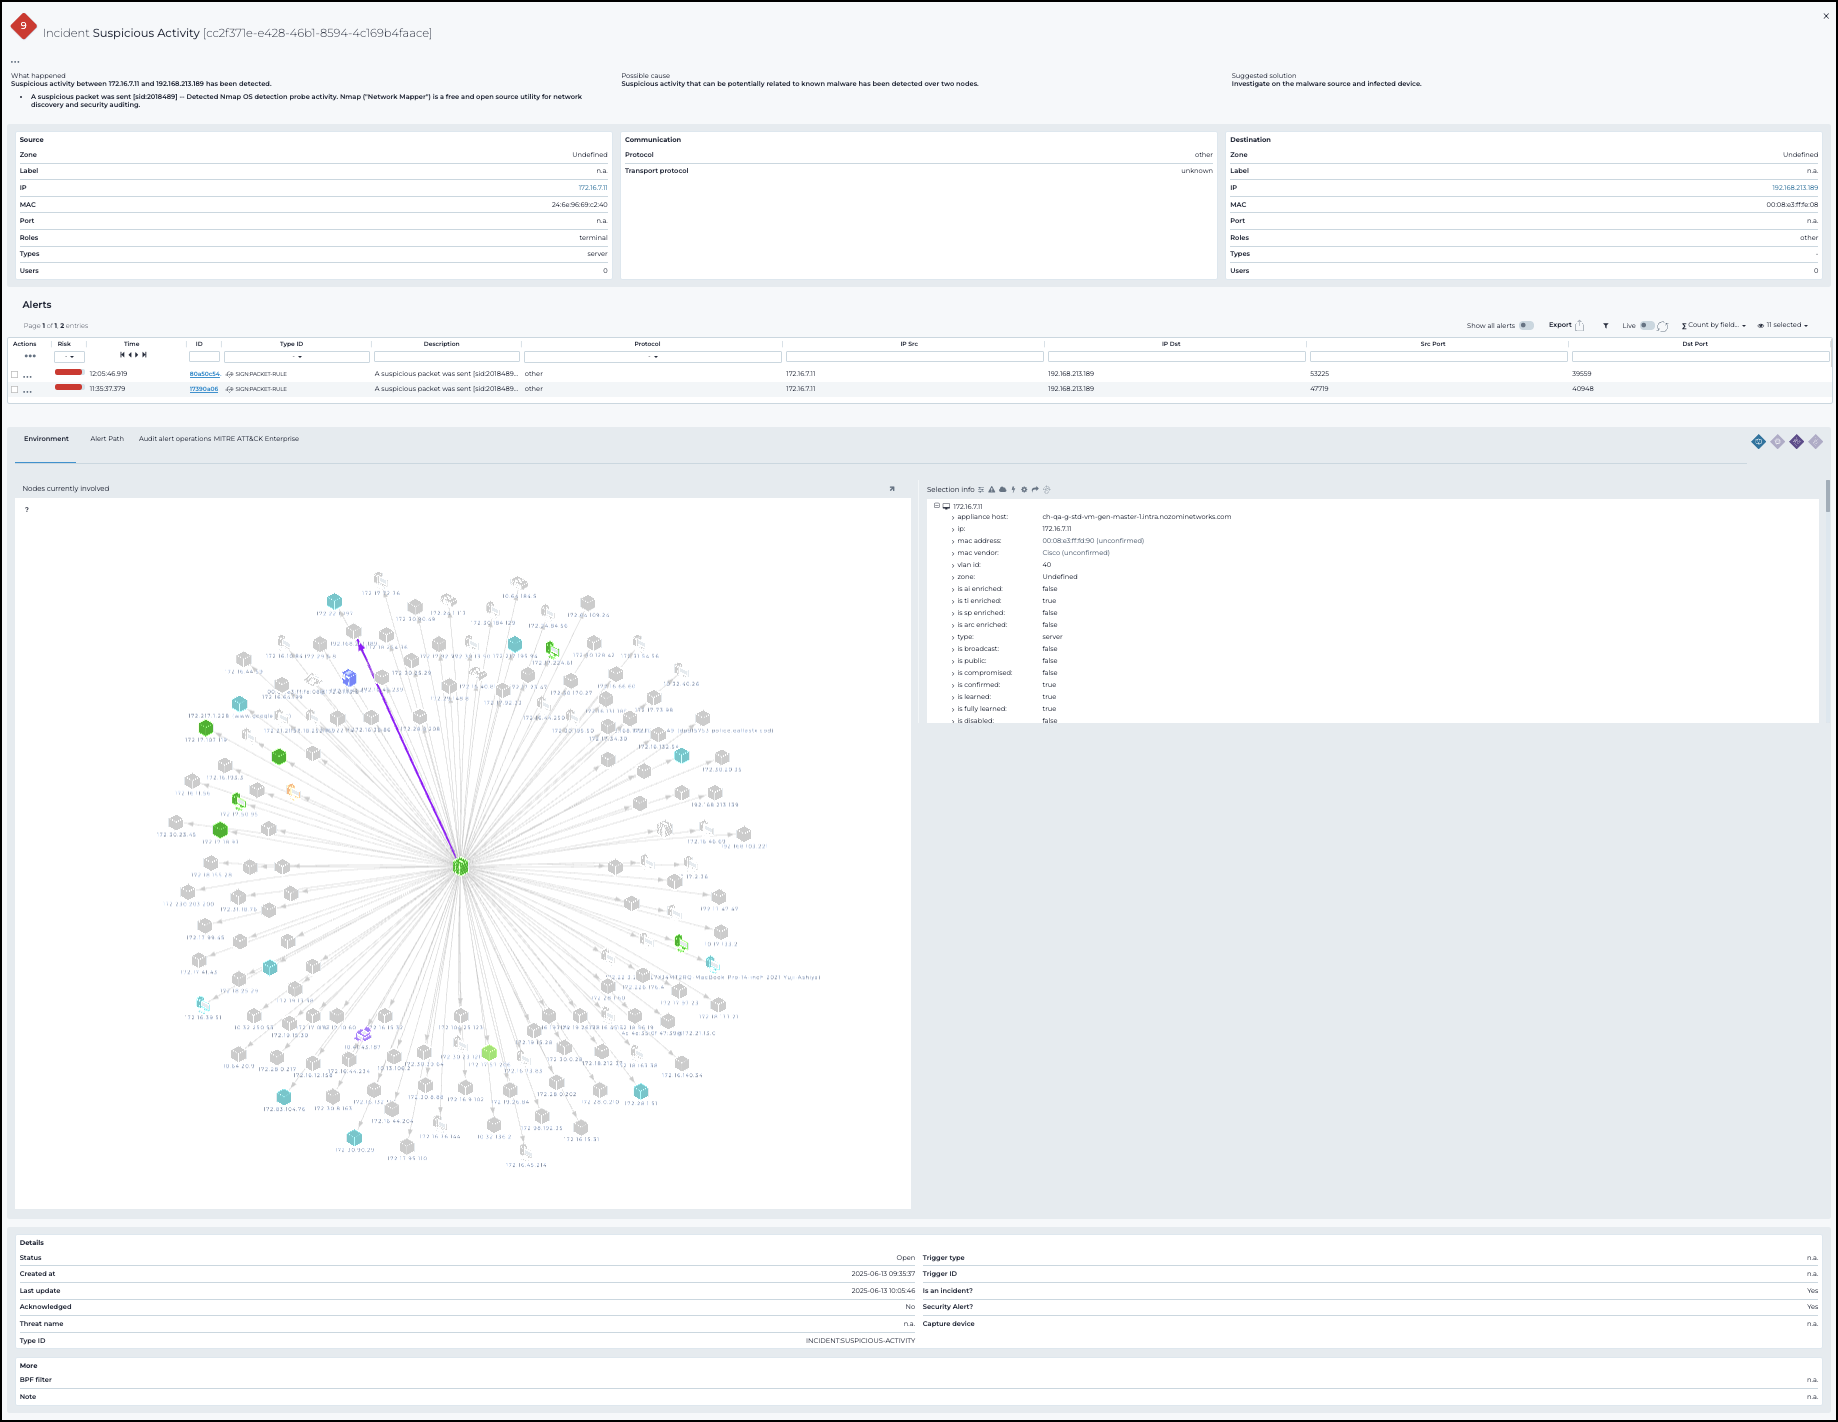Toggle the Show all alerts switch
The width and height of the screenshot is (1838, 1422).
click(1526, 325)
